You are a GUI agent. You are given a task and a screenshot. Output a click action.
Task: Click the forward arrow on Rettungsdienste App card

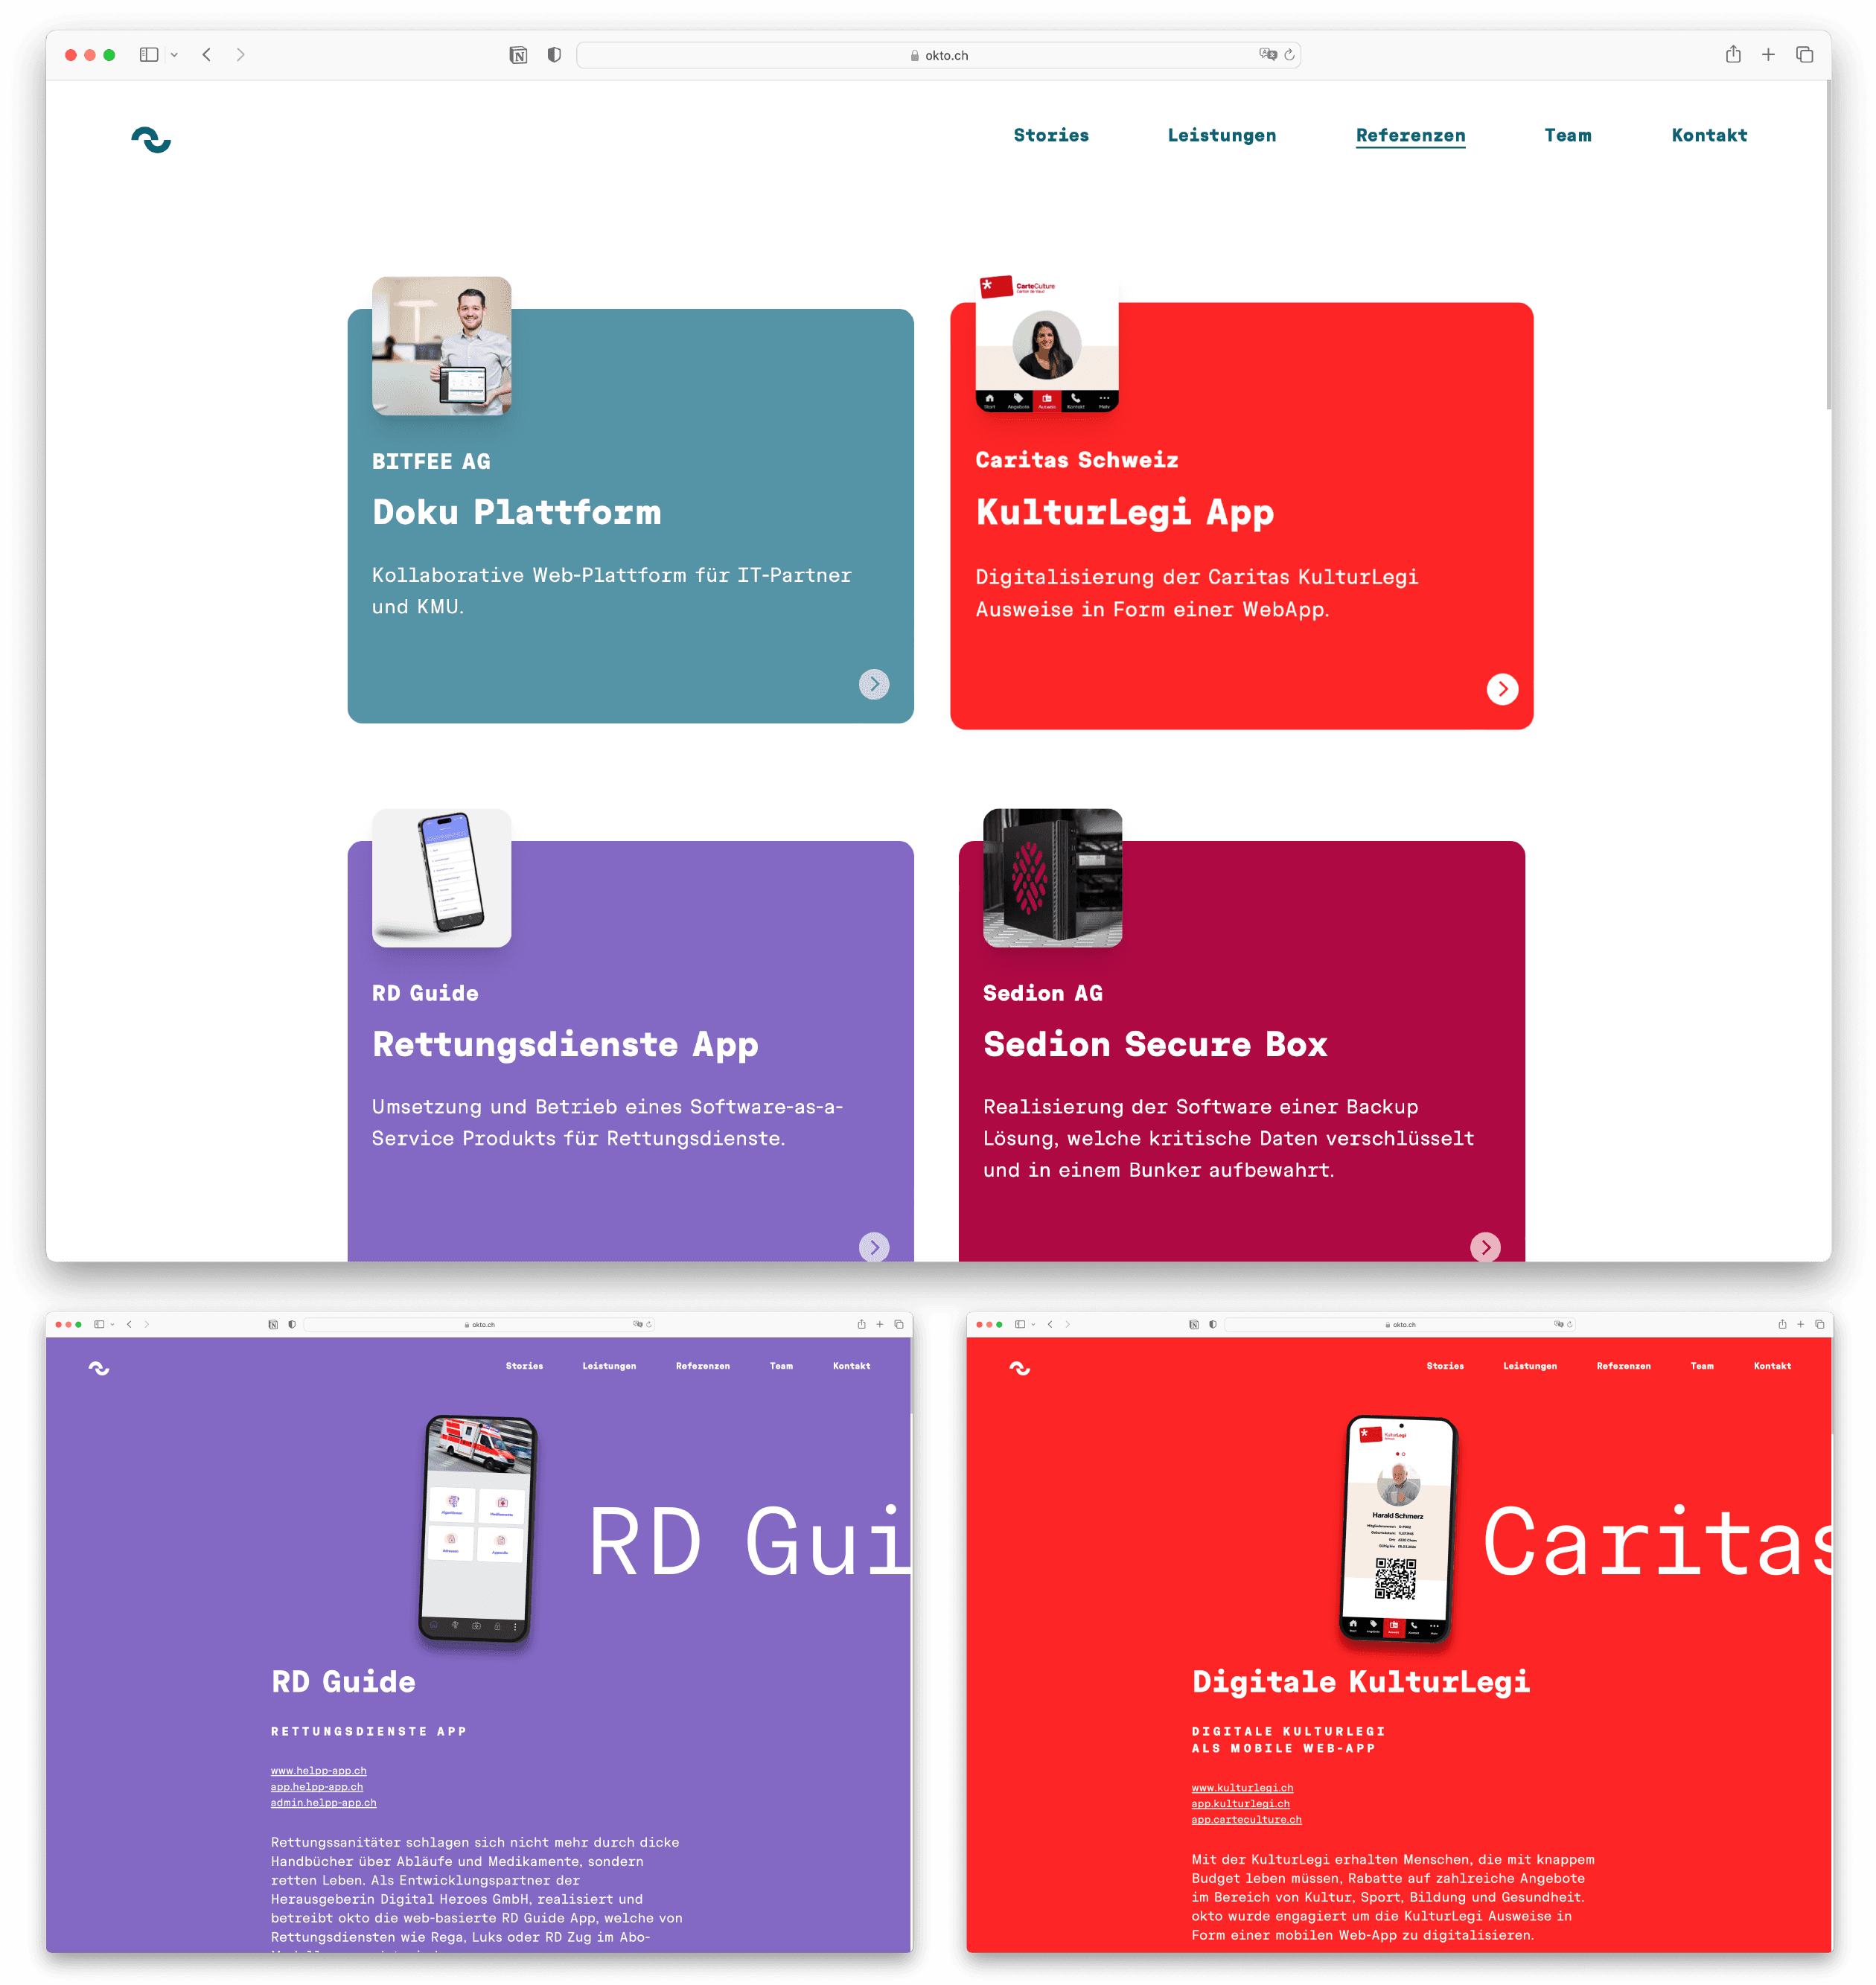[x=876, y=1248]
